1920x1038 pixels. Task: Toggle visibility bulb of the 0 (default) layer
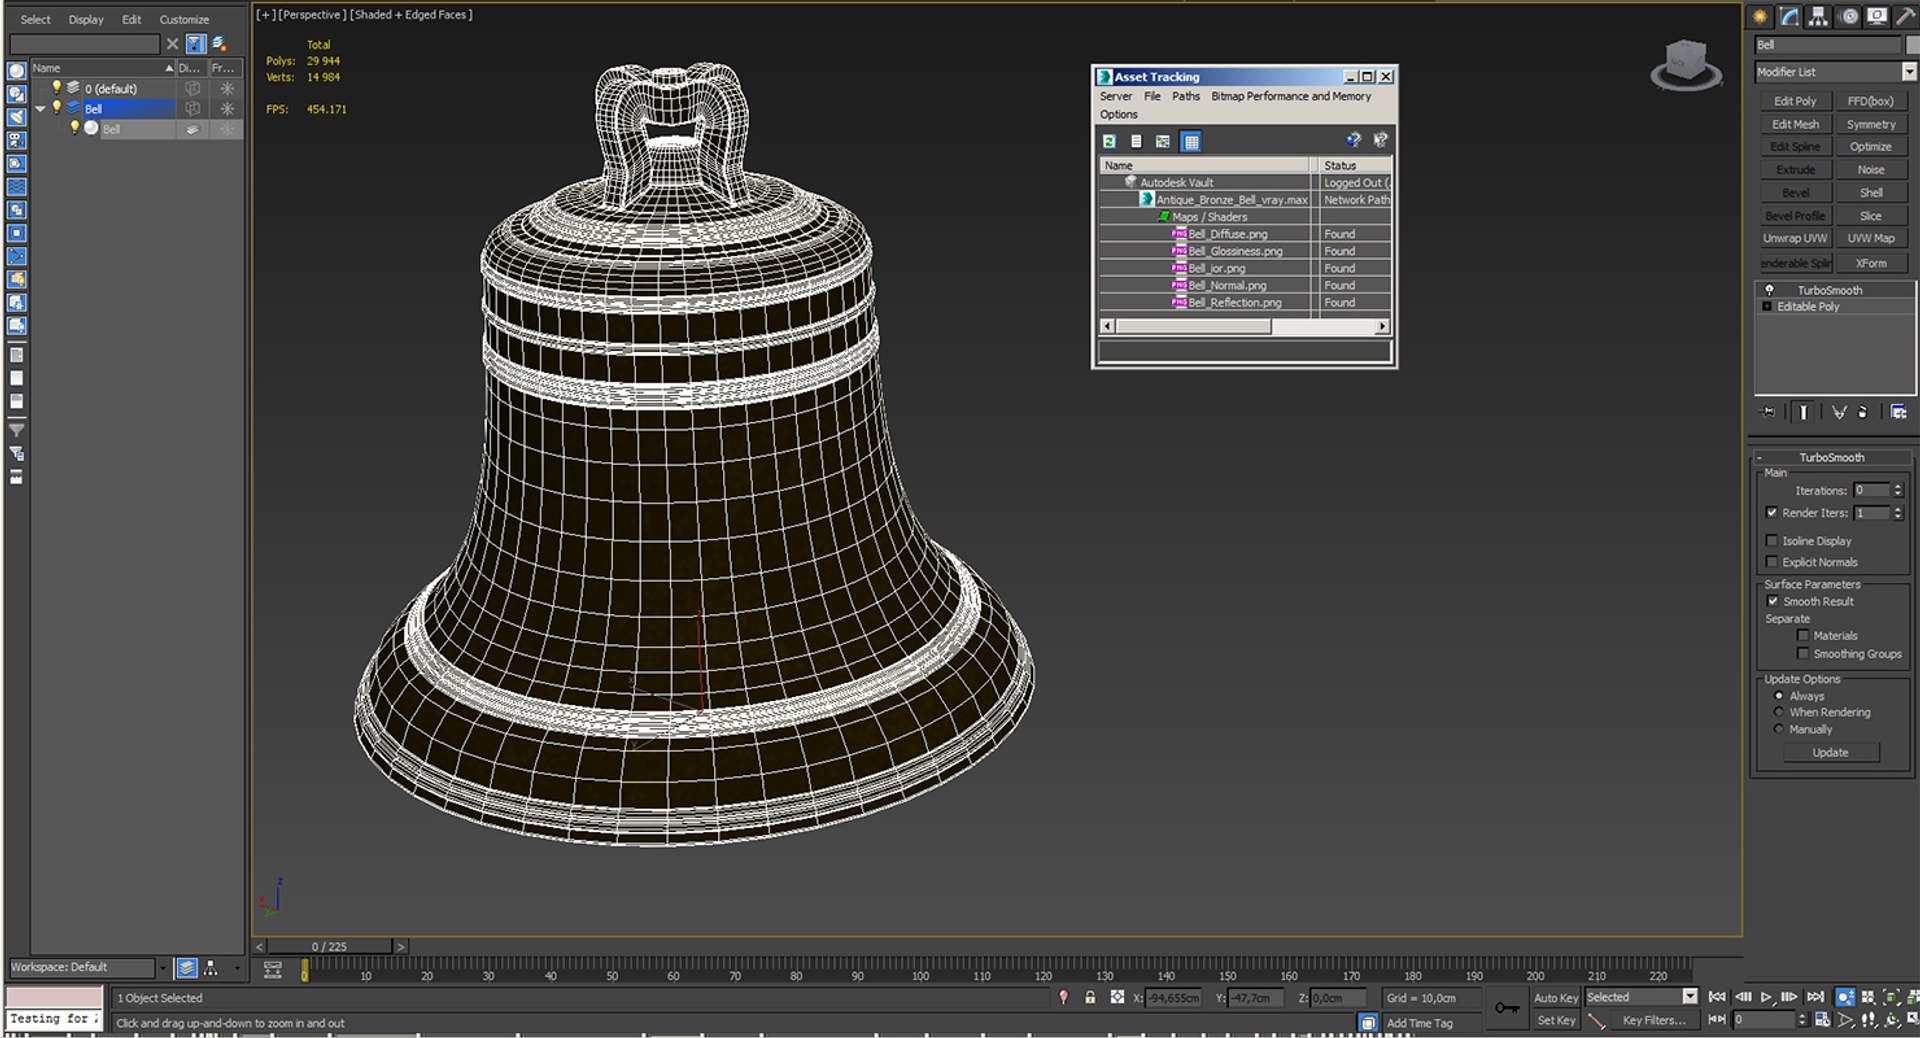(57, 88)
